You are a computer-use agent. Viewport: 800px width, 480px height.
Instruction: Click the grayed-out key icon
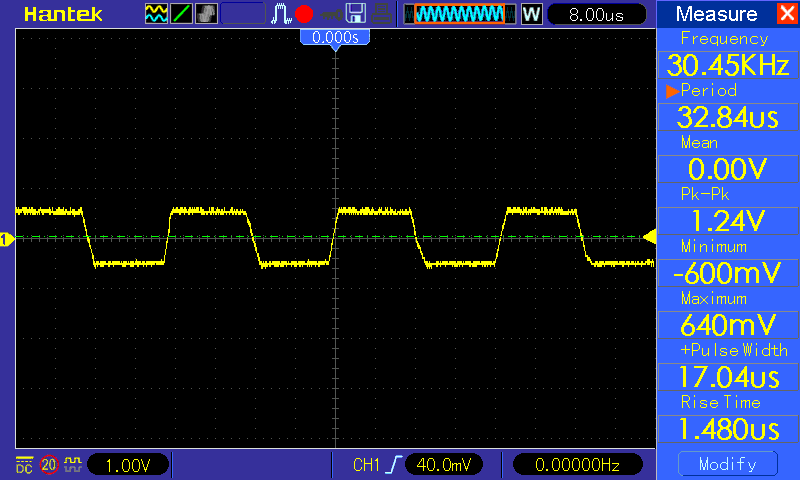coord(331,15)
